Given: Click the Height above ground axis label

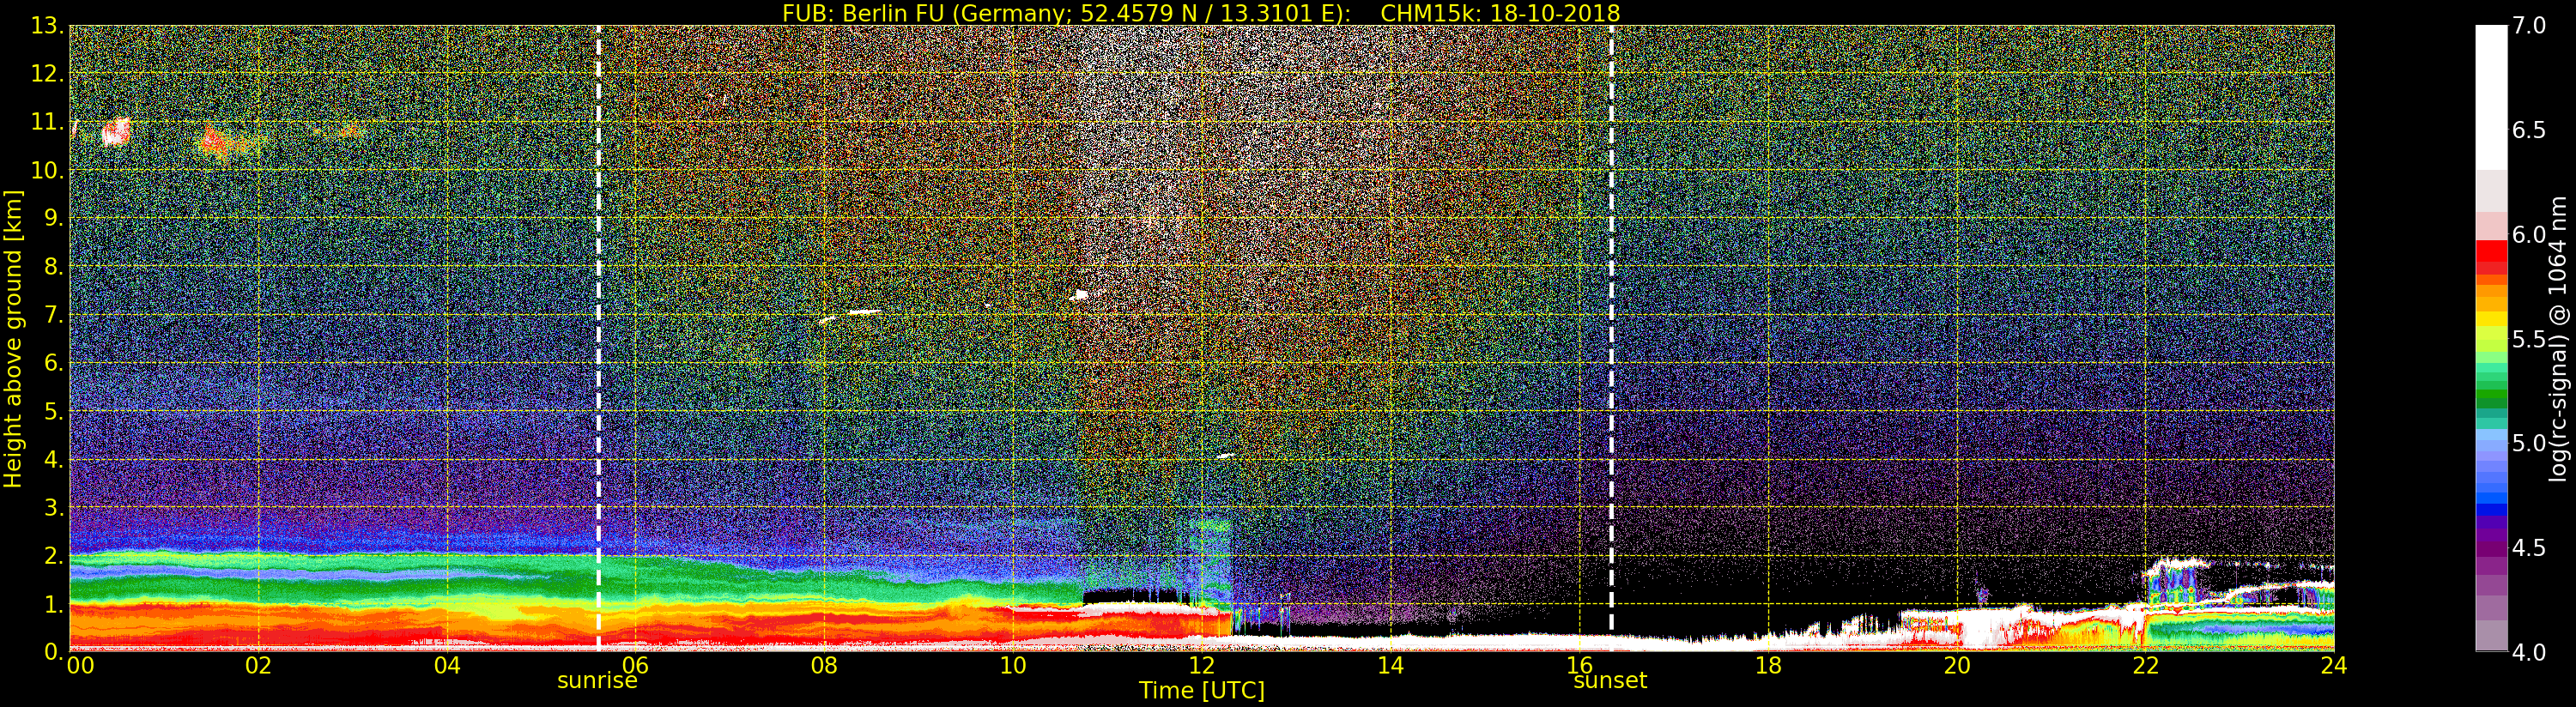Looking at the screenshot, I should click(x=13, y=338).
